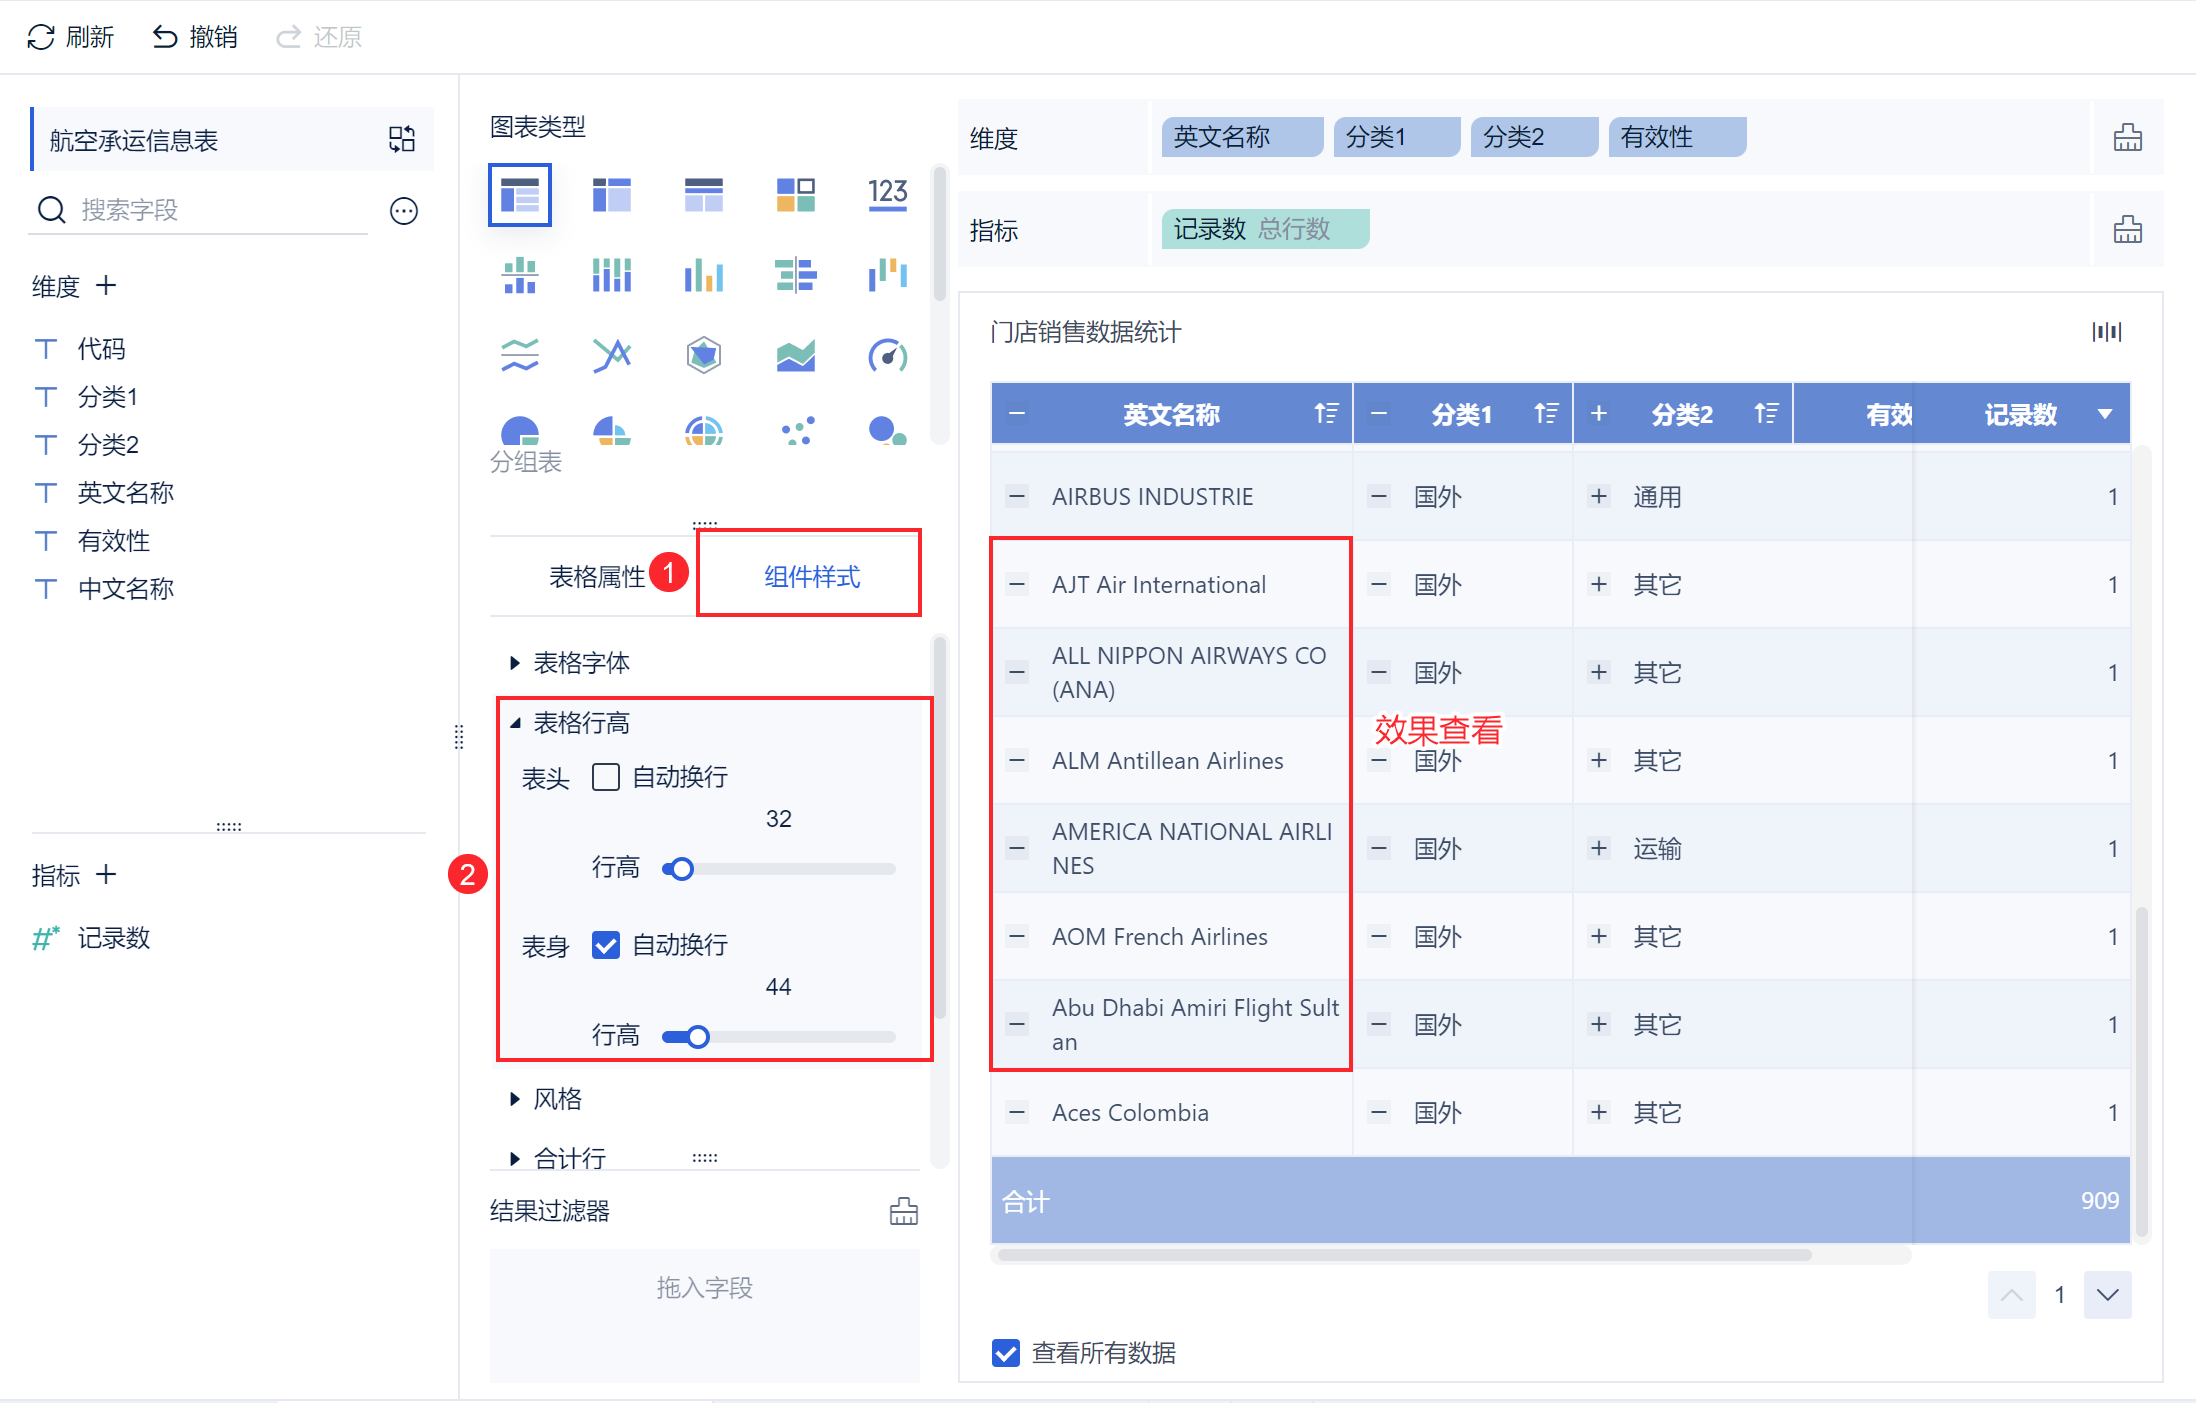The width and height of the screenshot is (2196, 1403).
Task: Sort by 分类2 column header
Action: 1766,413
